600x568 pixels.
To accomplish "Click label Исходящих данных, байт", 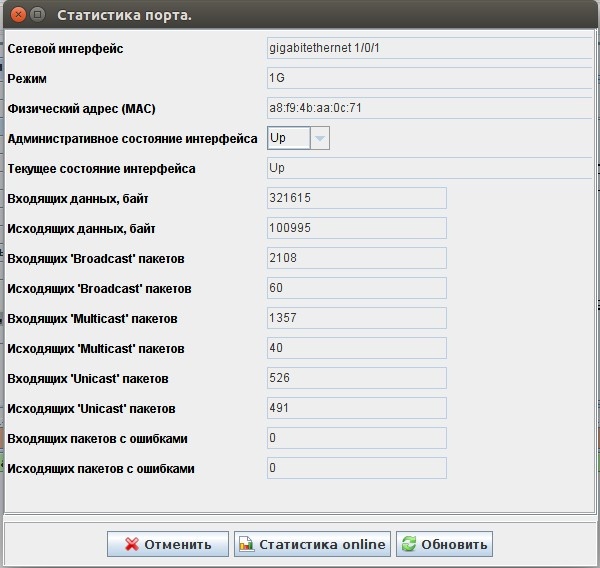I will [x=82, y=229].
